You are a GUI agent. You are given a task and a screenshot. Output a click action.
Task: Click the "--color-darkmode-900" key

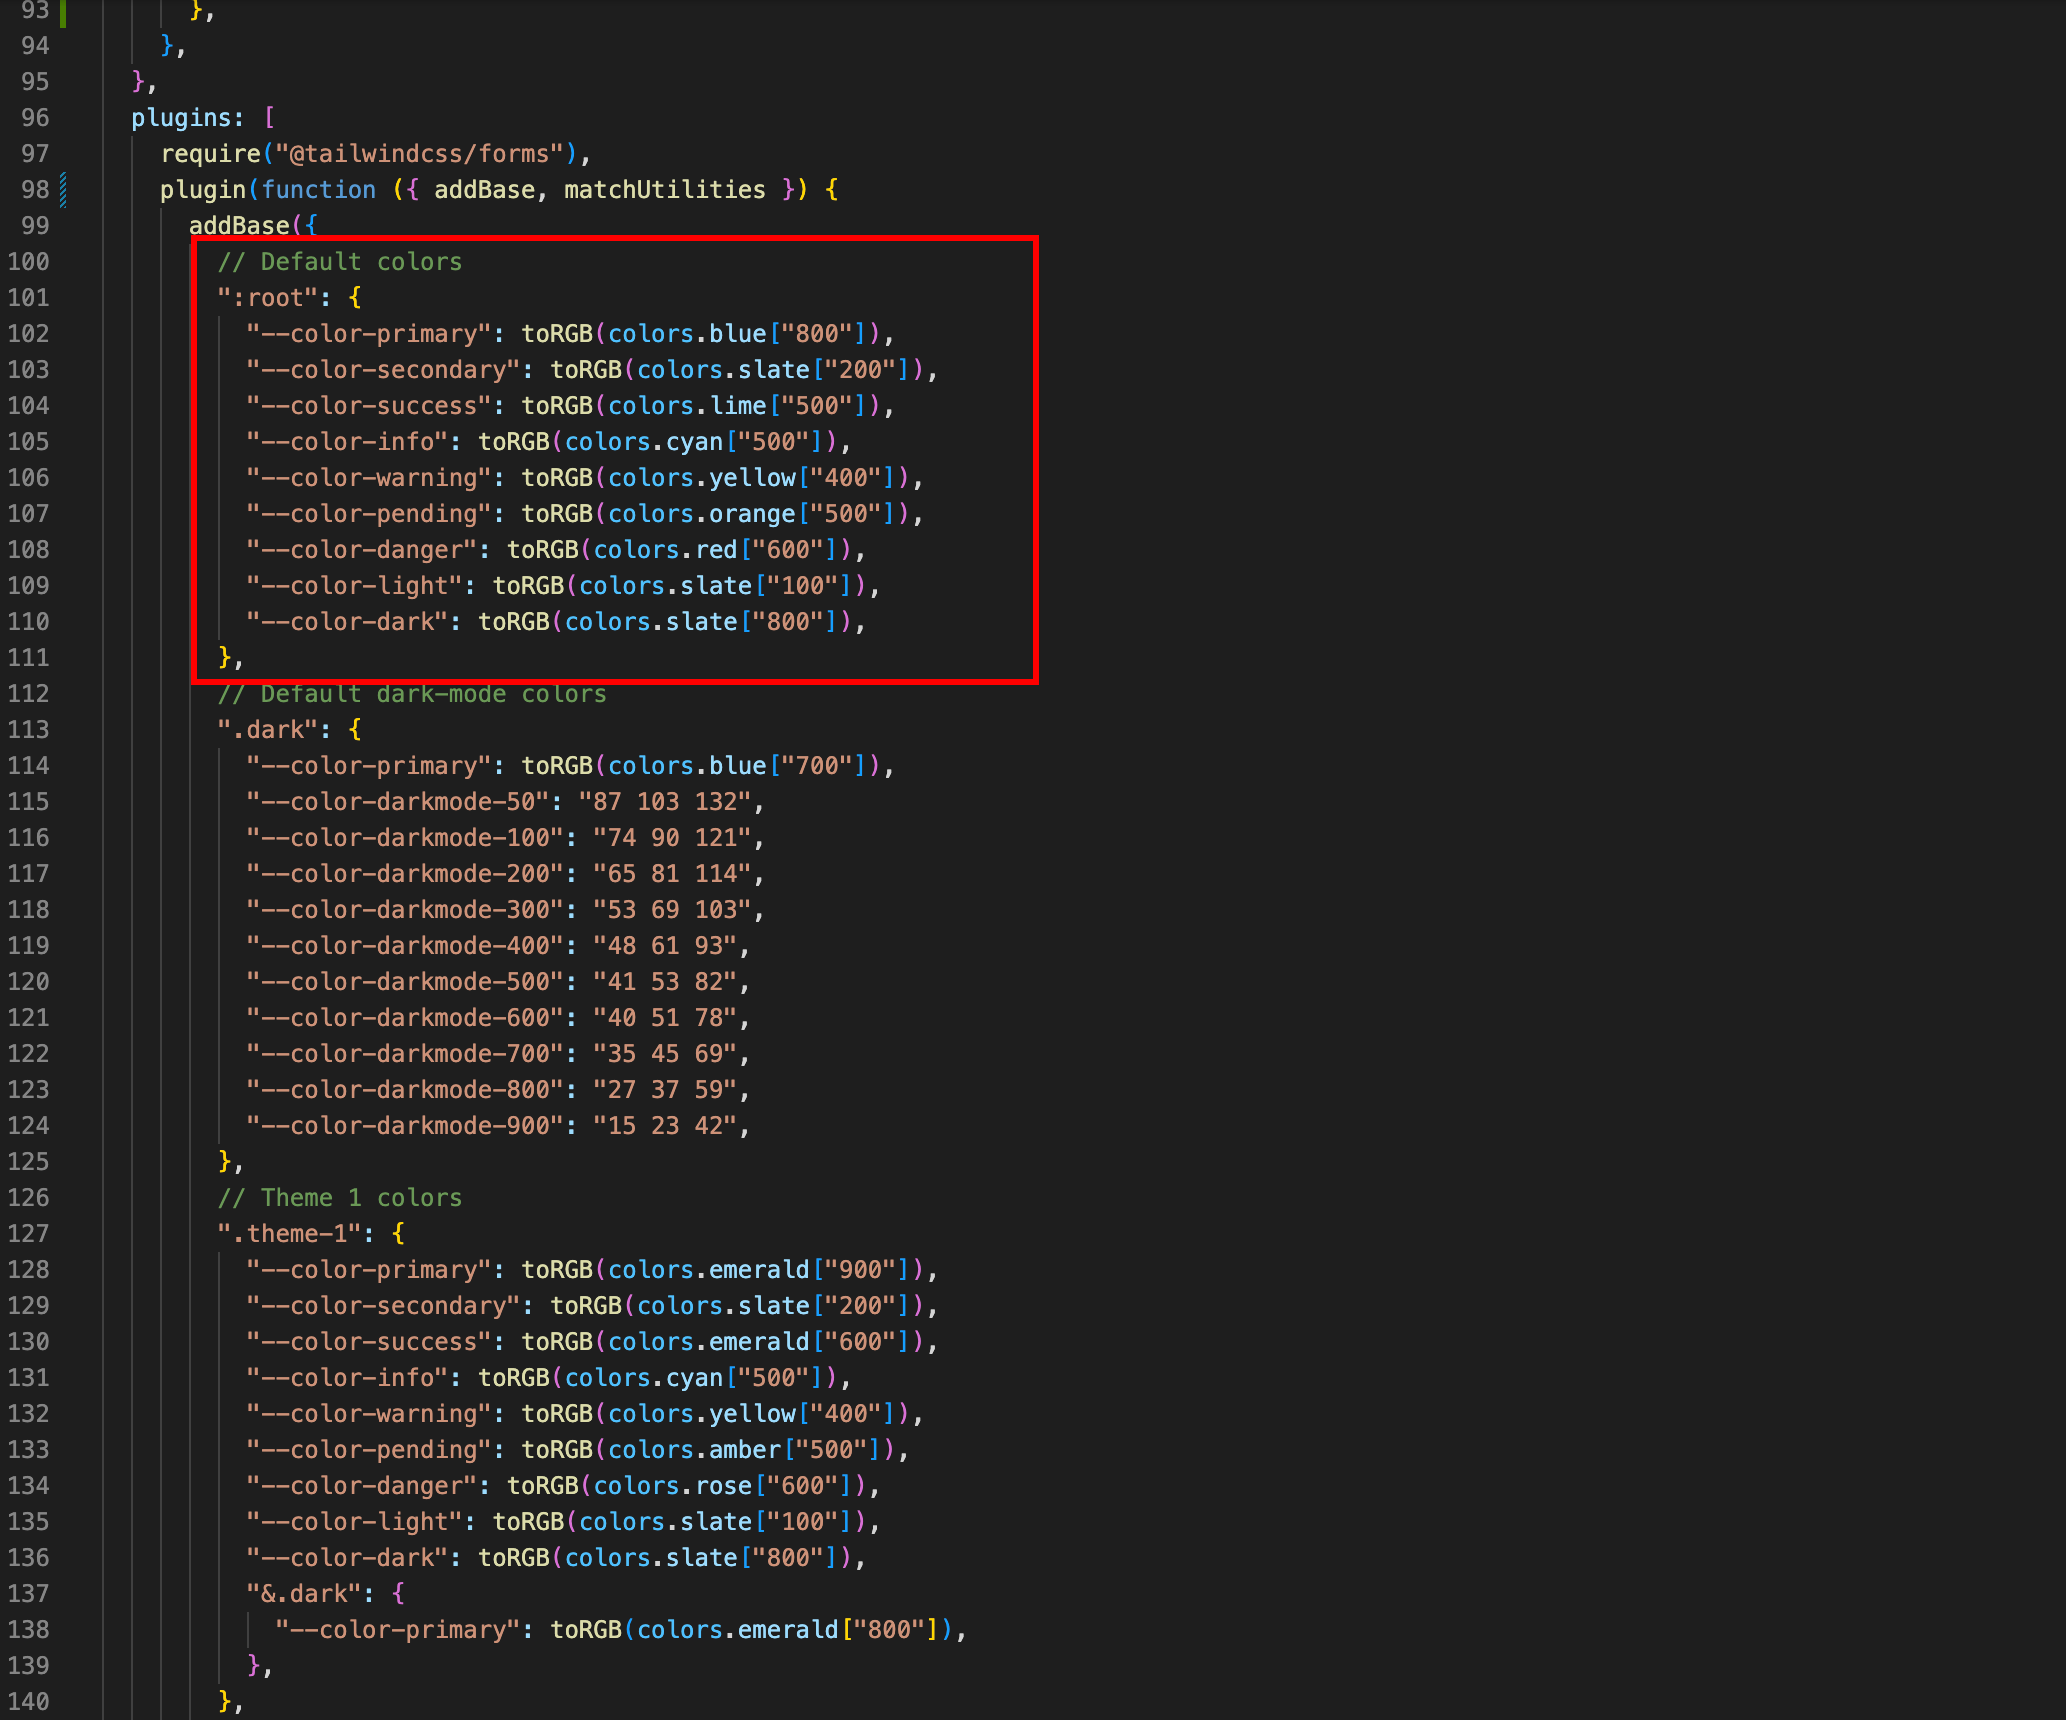[x=405, y=1126]
